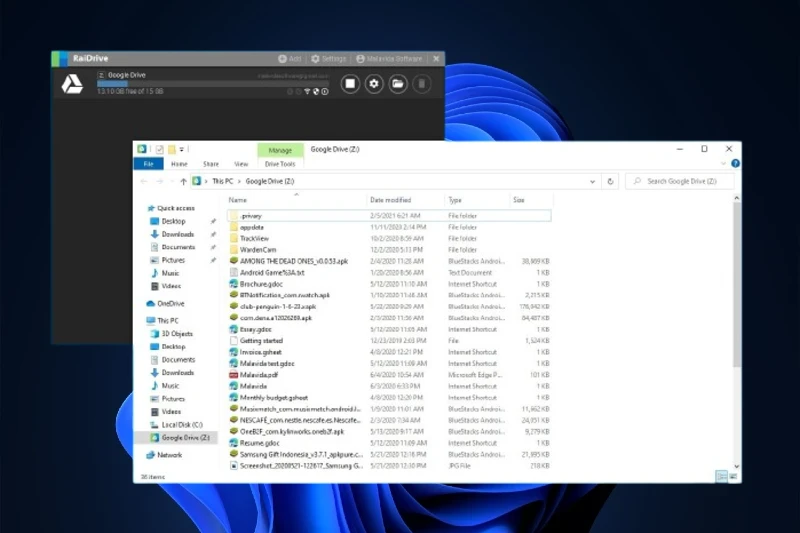The width and height of the screenshot is (800, 533).
Task: Click the Google Drive logo in RaiDrive
Action: click(x=72, y=85)
